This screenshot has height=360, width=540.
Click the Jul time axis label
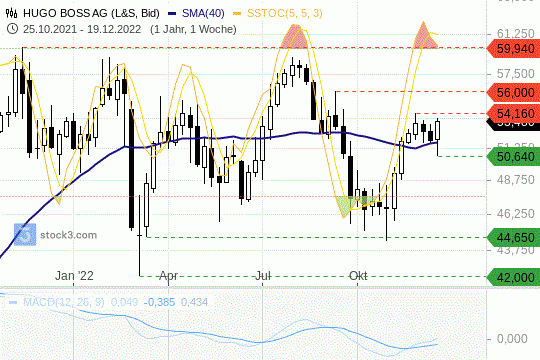point(263,276)
